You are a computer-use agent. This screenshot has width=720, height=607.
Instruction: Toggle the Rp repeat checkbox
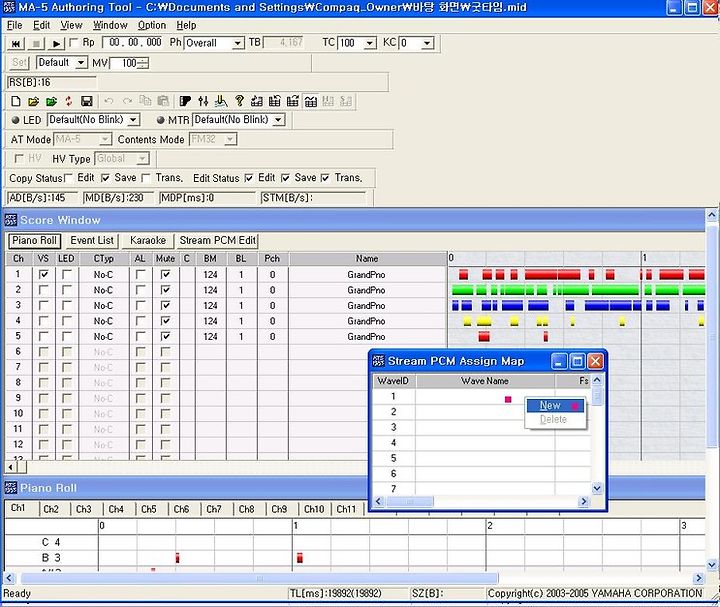pos(73,43)
